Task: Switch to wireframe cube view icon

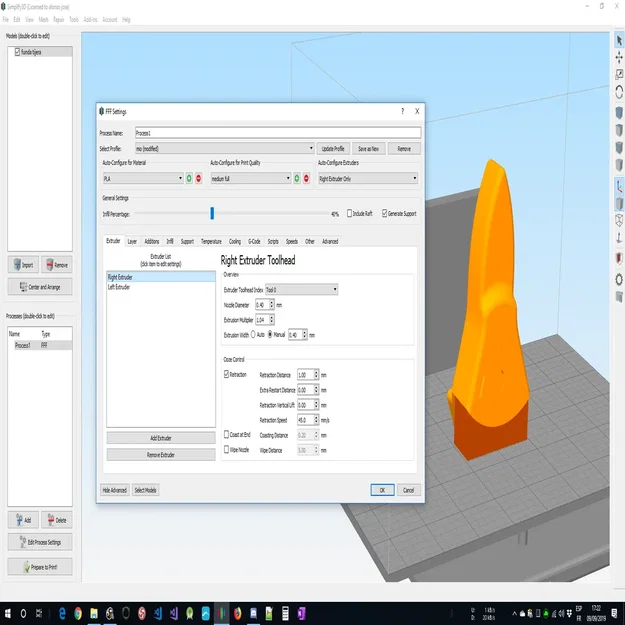Action: tap(619, 220)
